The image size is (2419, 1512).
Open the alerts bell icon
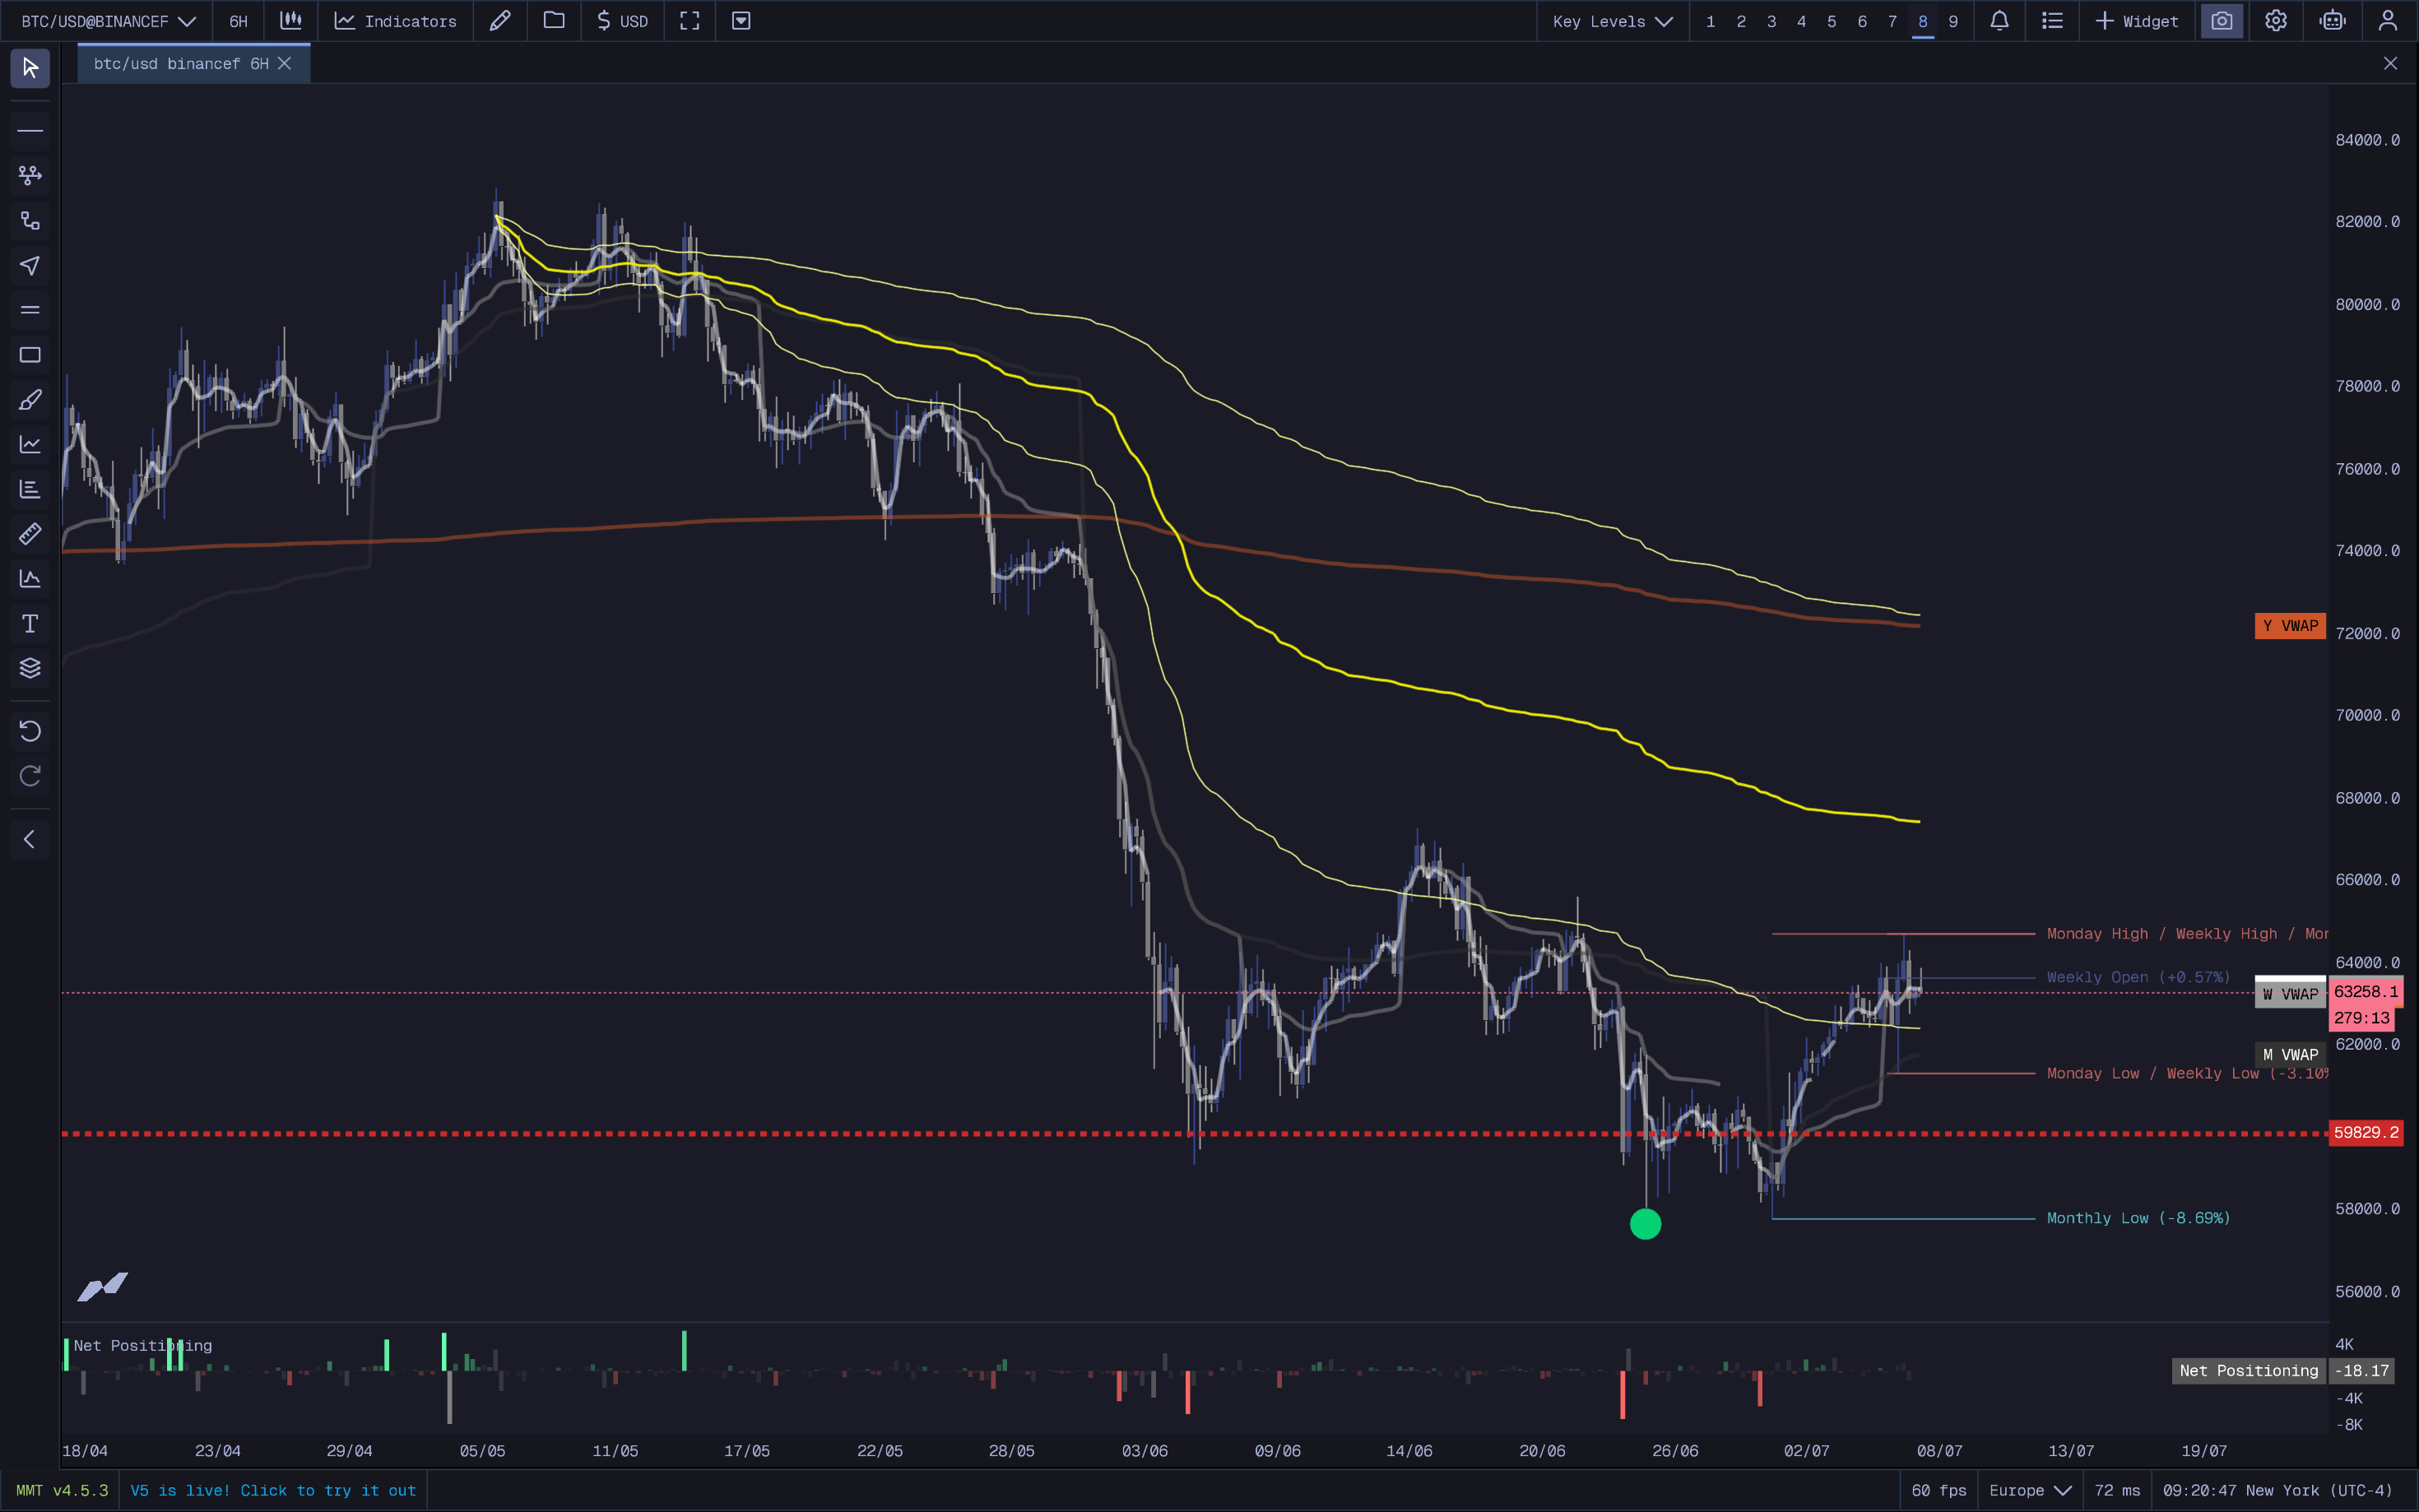pos(1999,21)
